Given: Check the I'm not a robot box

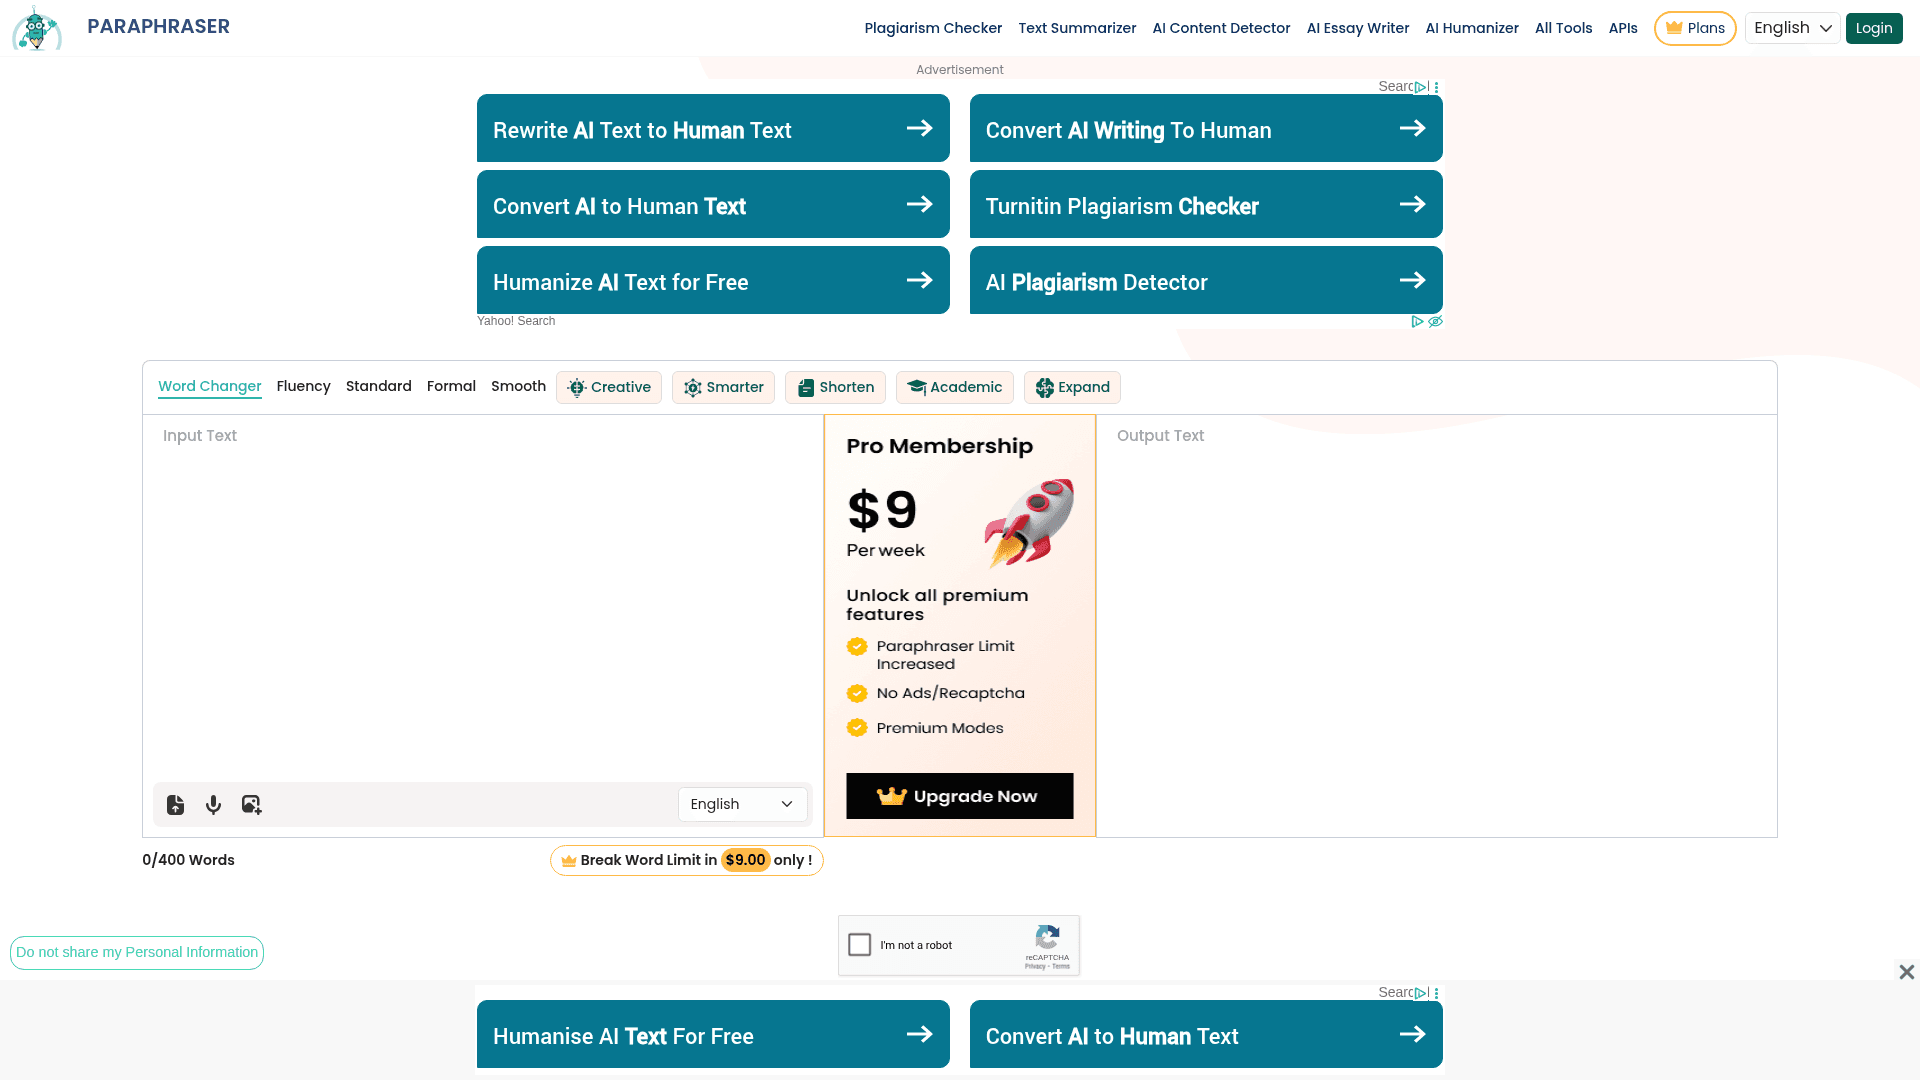Looking at the screenshot, I should coord(859,945).
